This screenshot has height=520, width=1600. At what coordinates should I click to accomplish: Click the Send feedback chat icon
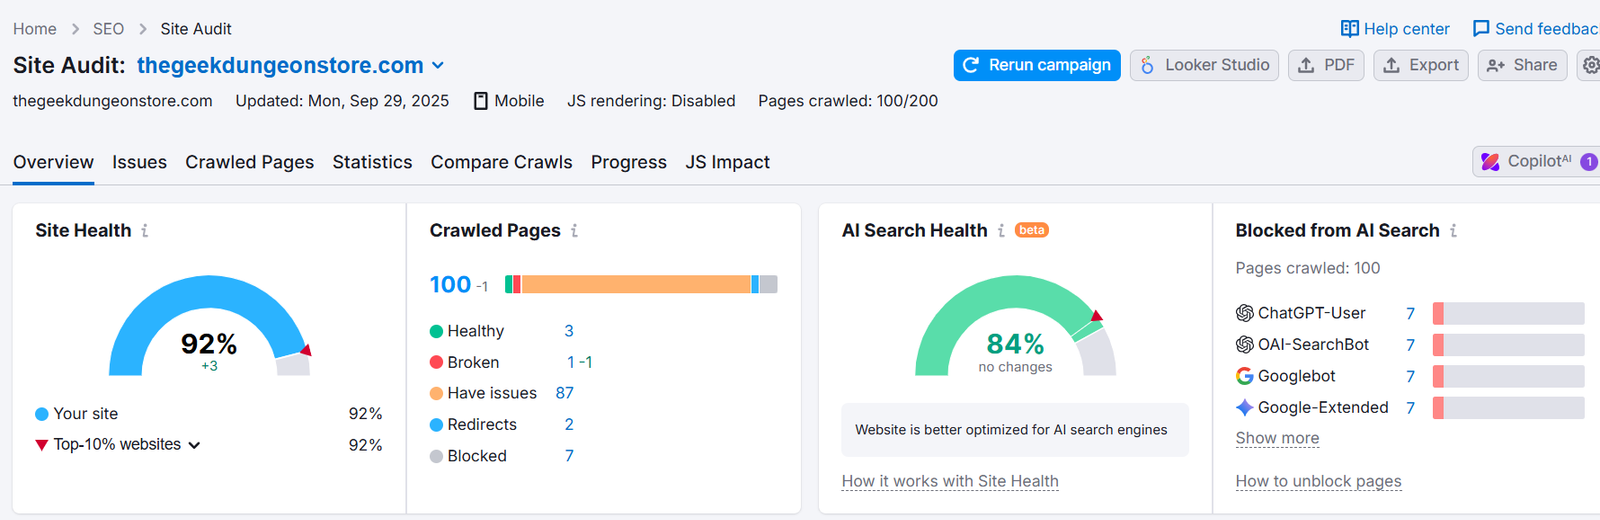point(1481,29)
